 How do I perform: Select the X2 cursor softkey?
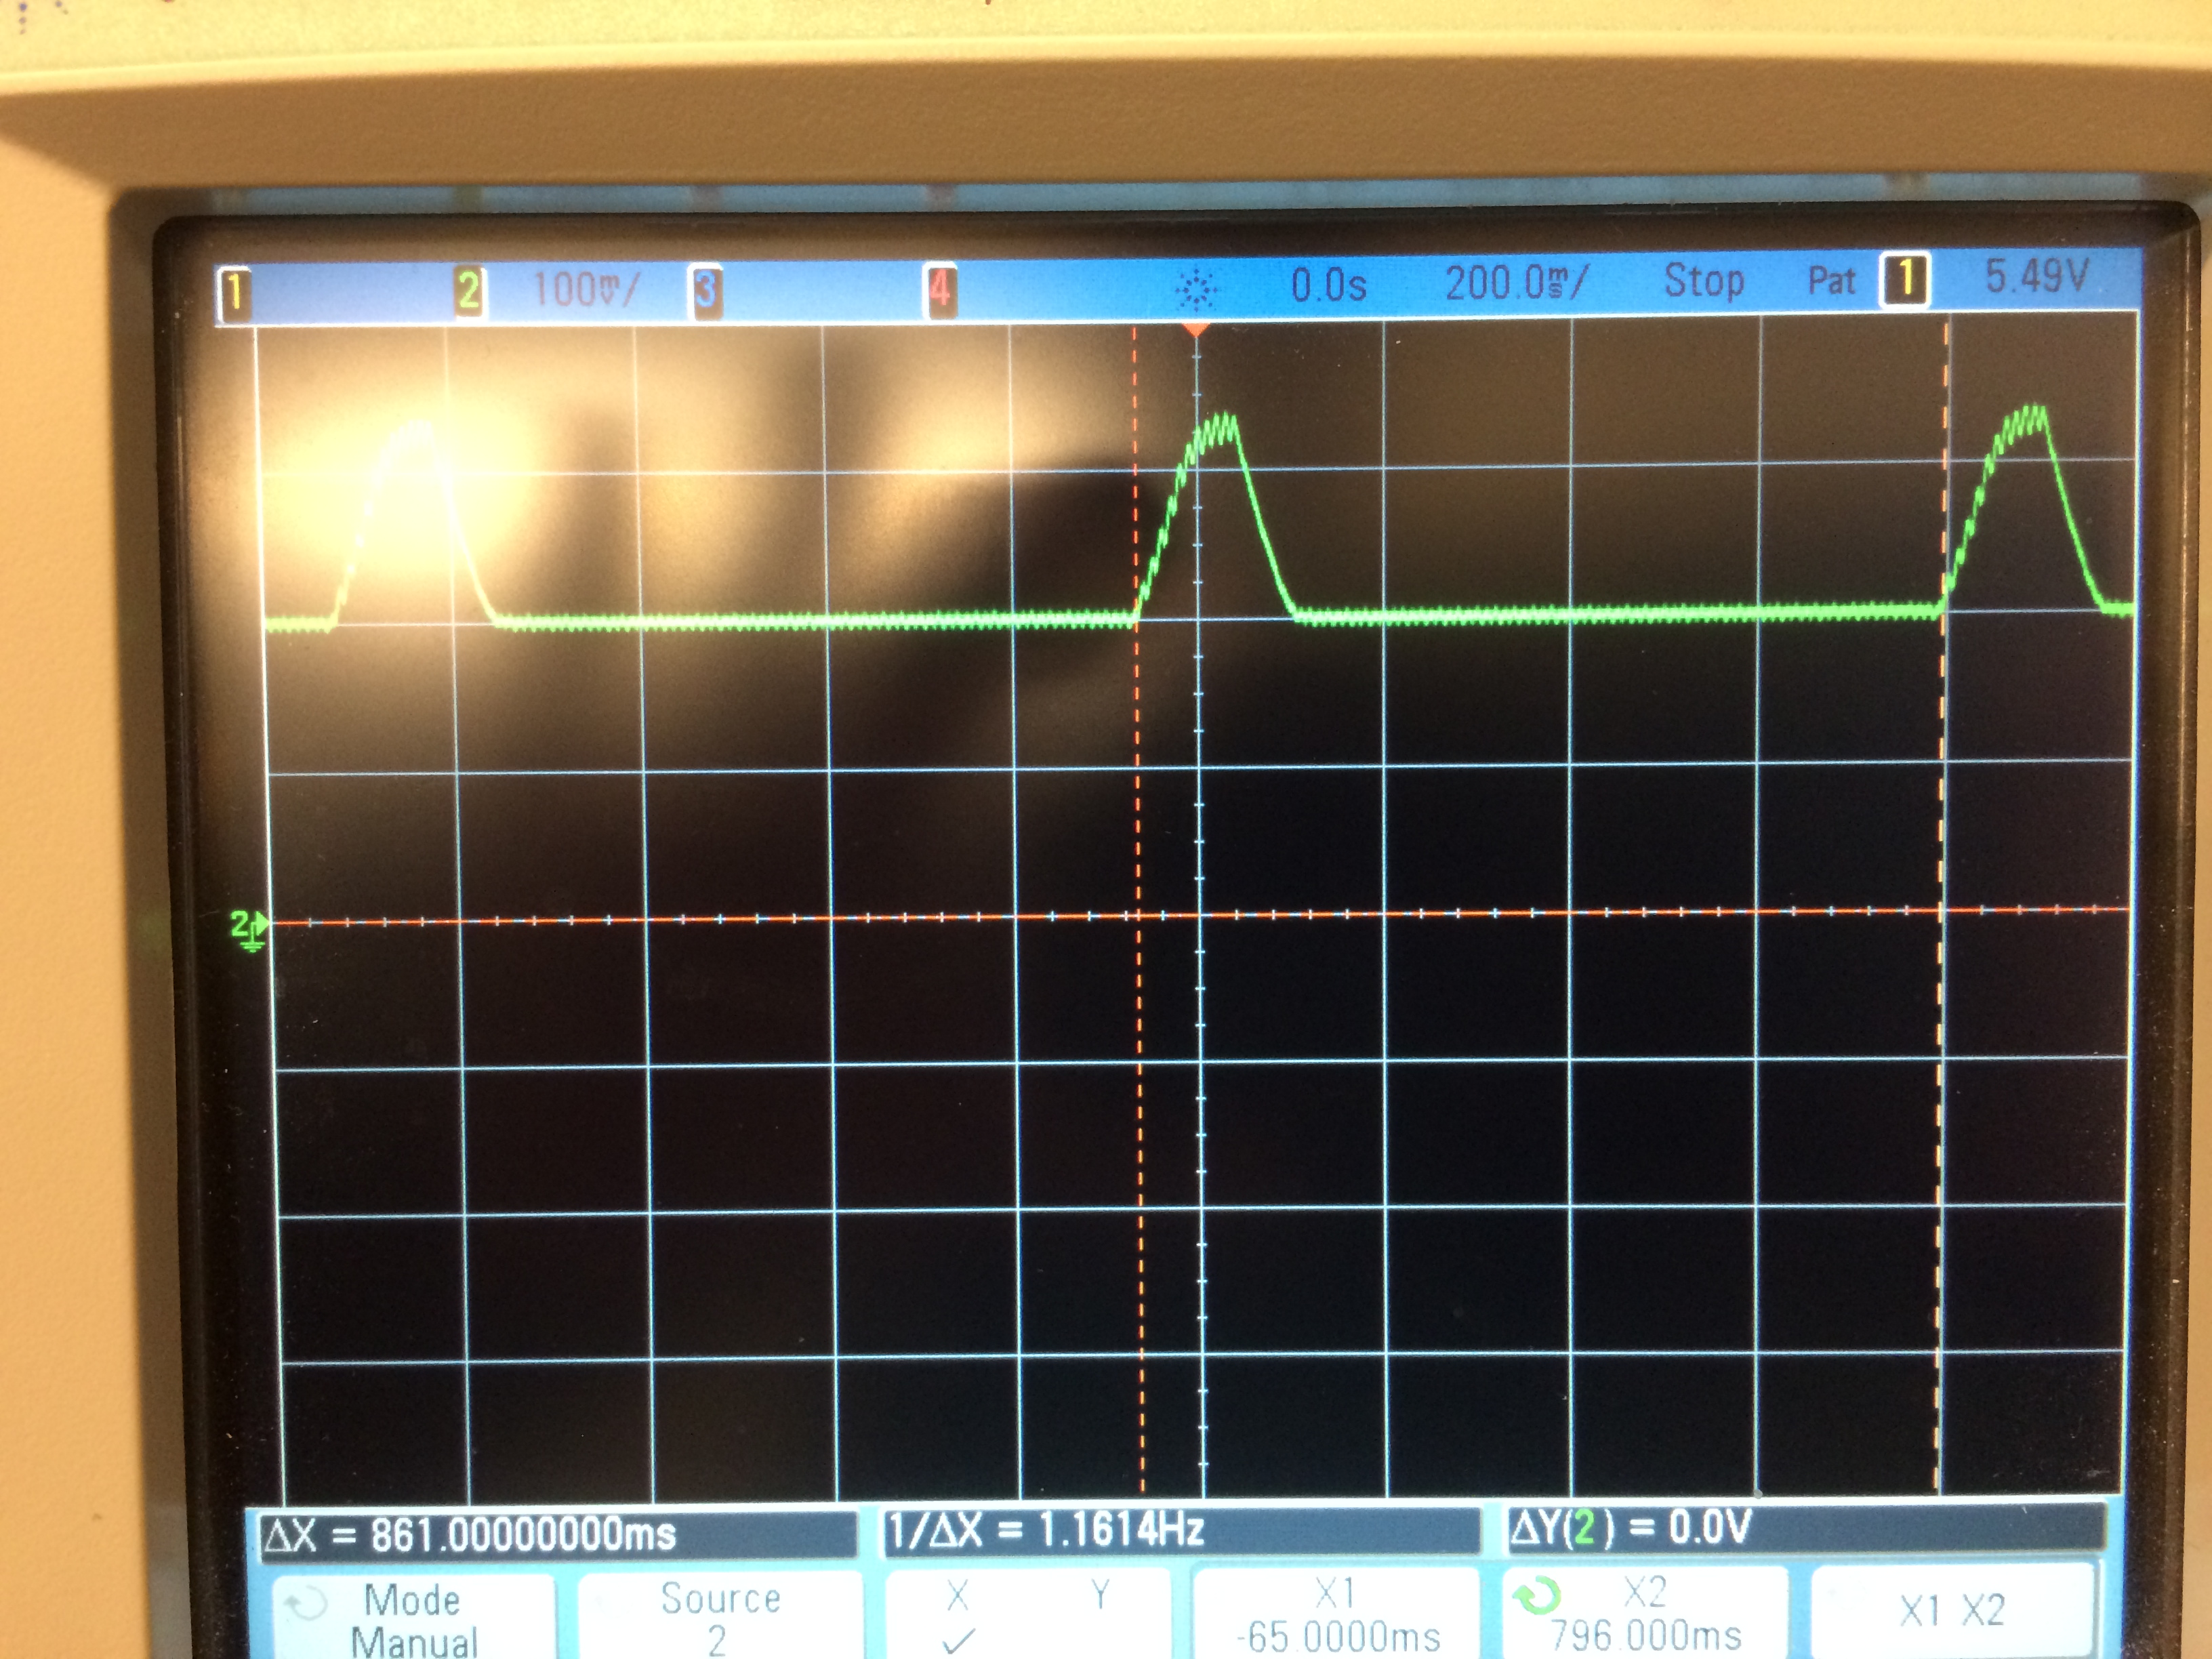1645,1611
